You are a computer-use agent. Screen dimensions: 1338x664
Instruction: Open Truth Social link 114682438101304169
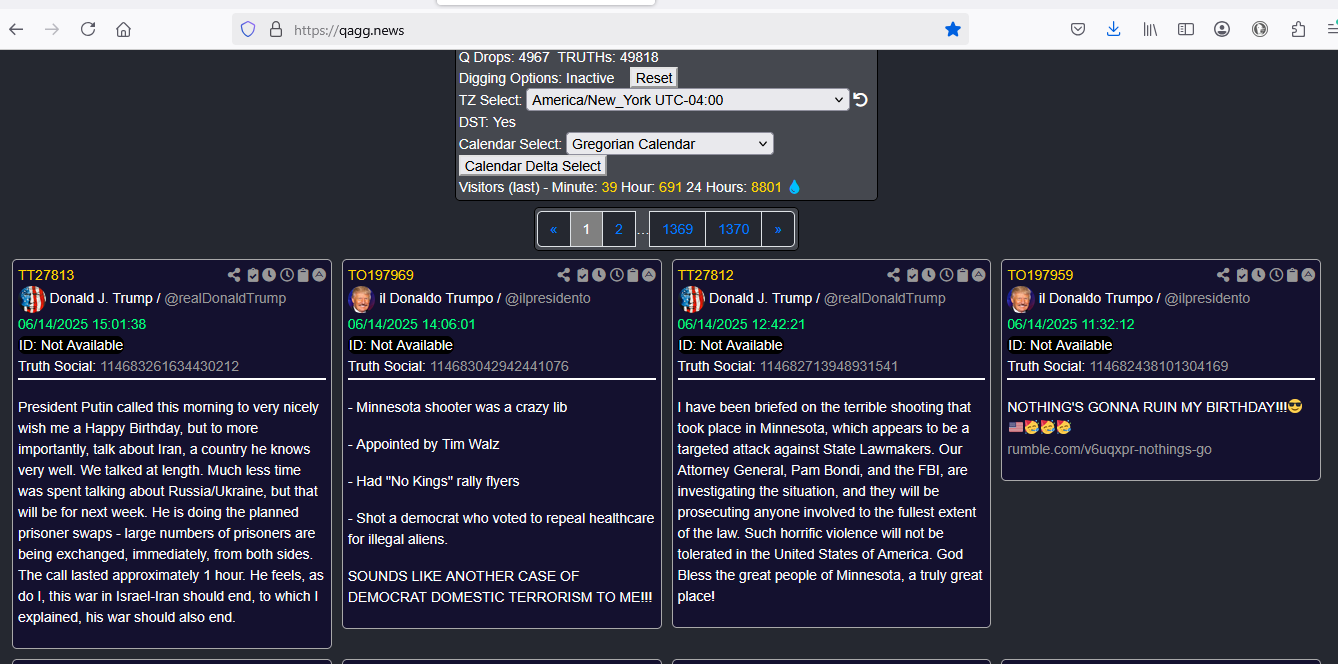(x=1159, y=366)
